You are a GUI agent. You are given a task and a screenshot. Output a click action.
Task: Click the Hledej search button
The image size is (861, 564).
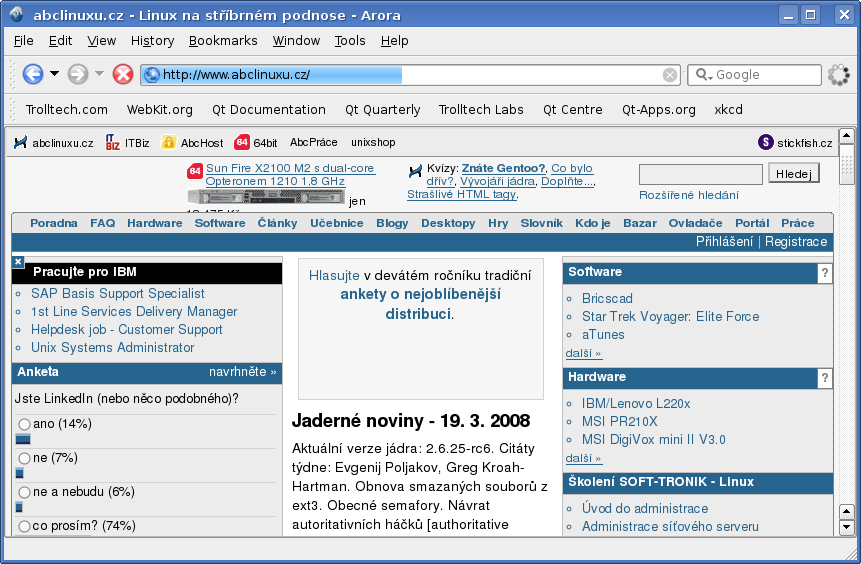point(794,174)
